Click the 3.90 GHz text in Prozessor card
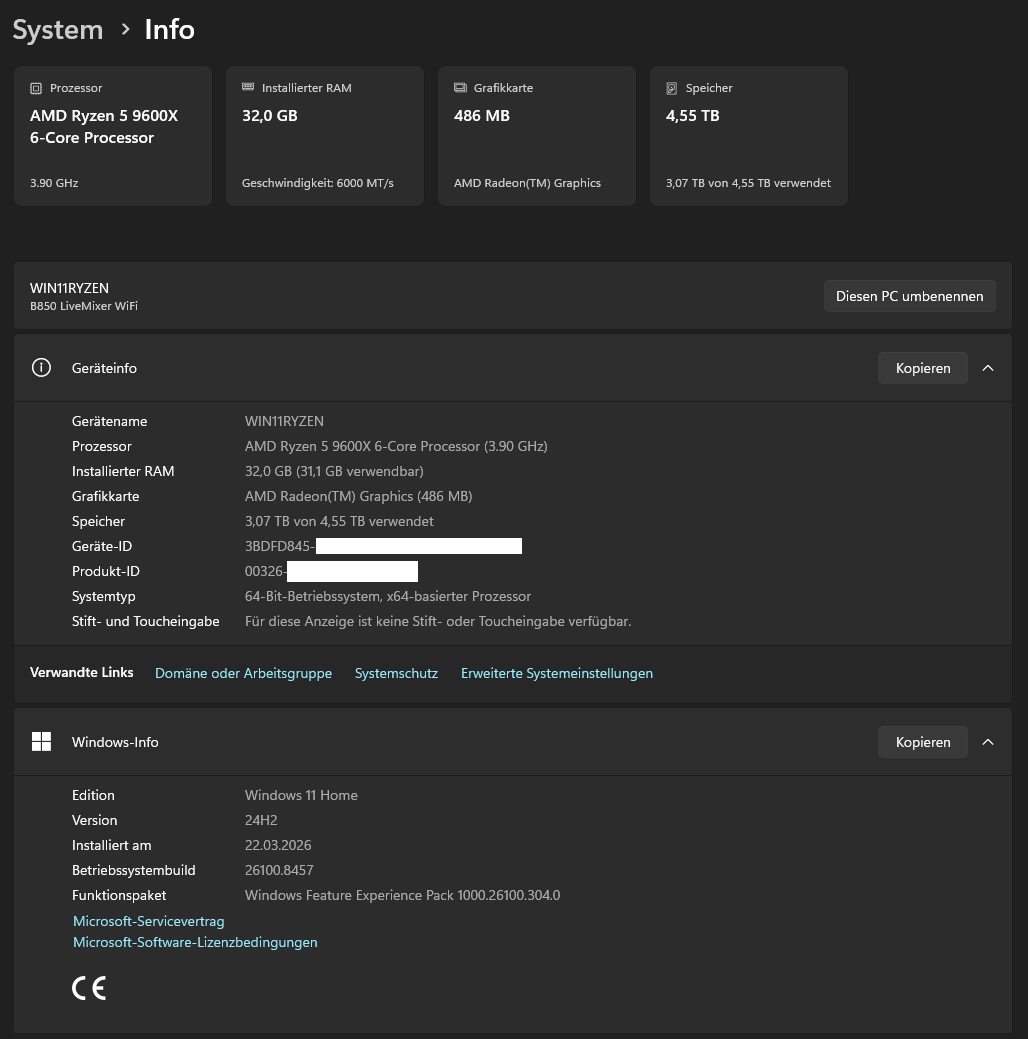The width and height of the screenshot is (1028, 1039). 54,183
